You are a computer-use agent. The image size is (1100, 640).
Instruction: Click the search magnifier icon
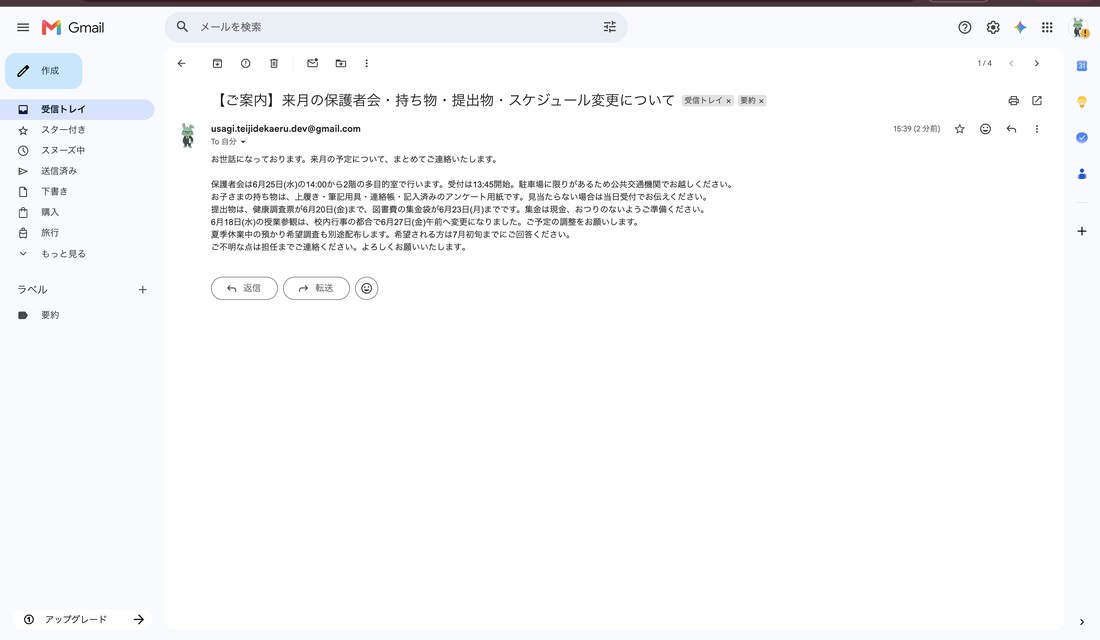coord(182,27)
